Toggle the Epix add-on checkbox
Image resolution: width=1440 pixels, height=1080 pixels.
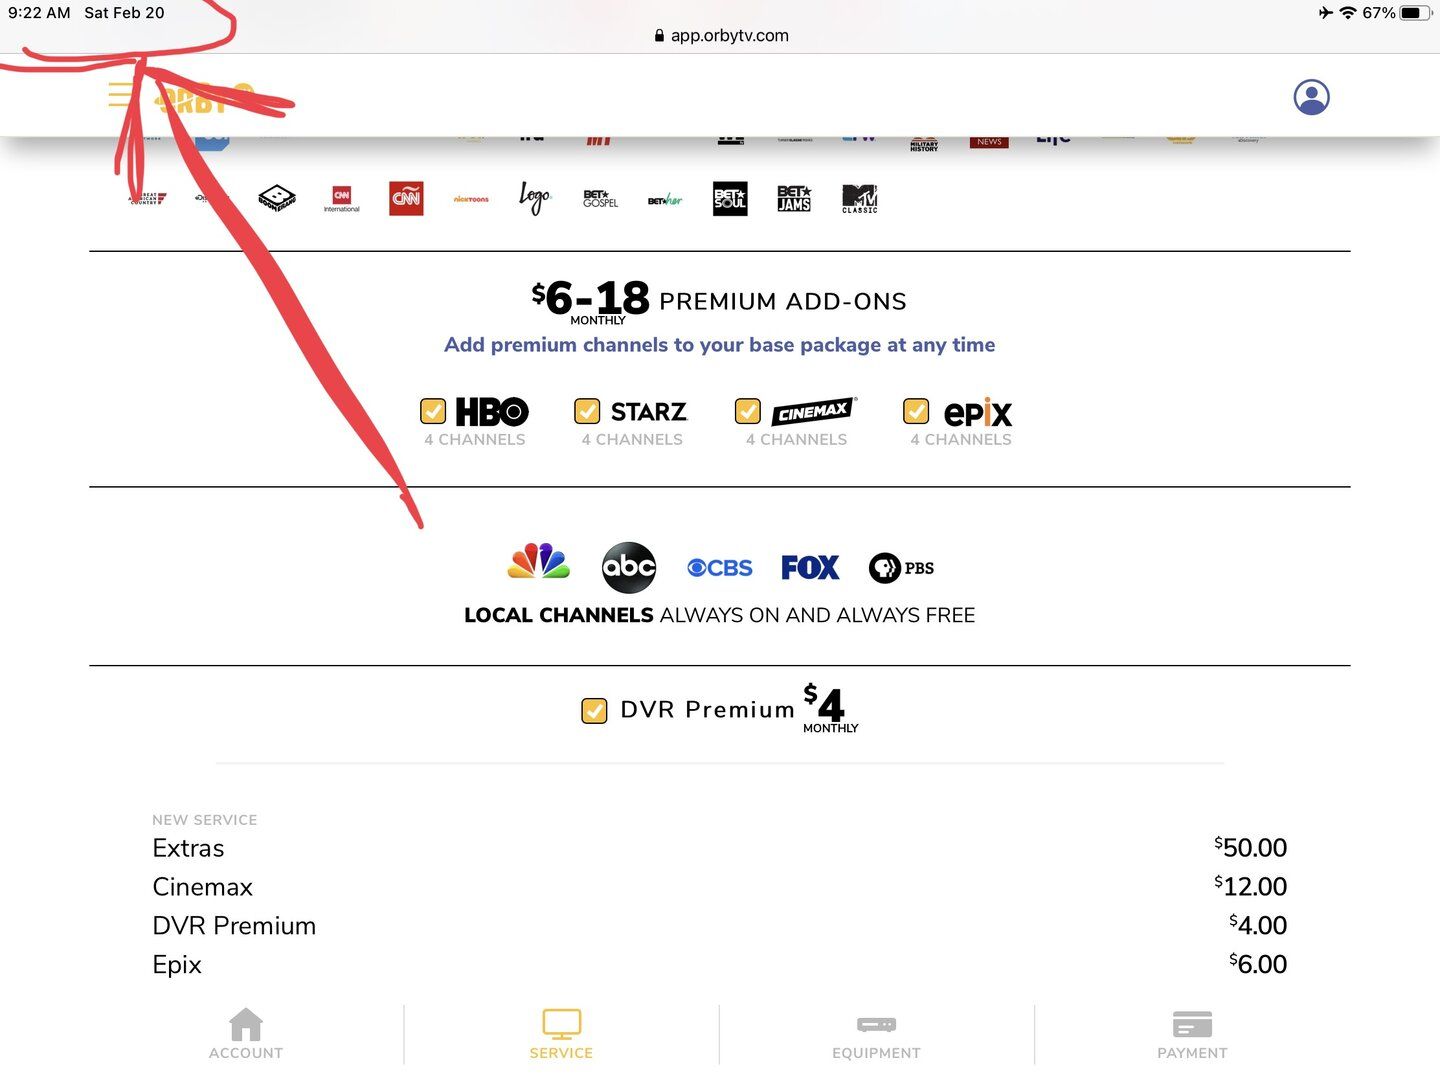(x=916, y=411)
